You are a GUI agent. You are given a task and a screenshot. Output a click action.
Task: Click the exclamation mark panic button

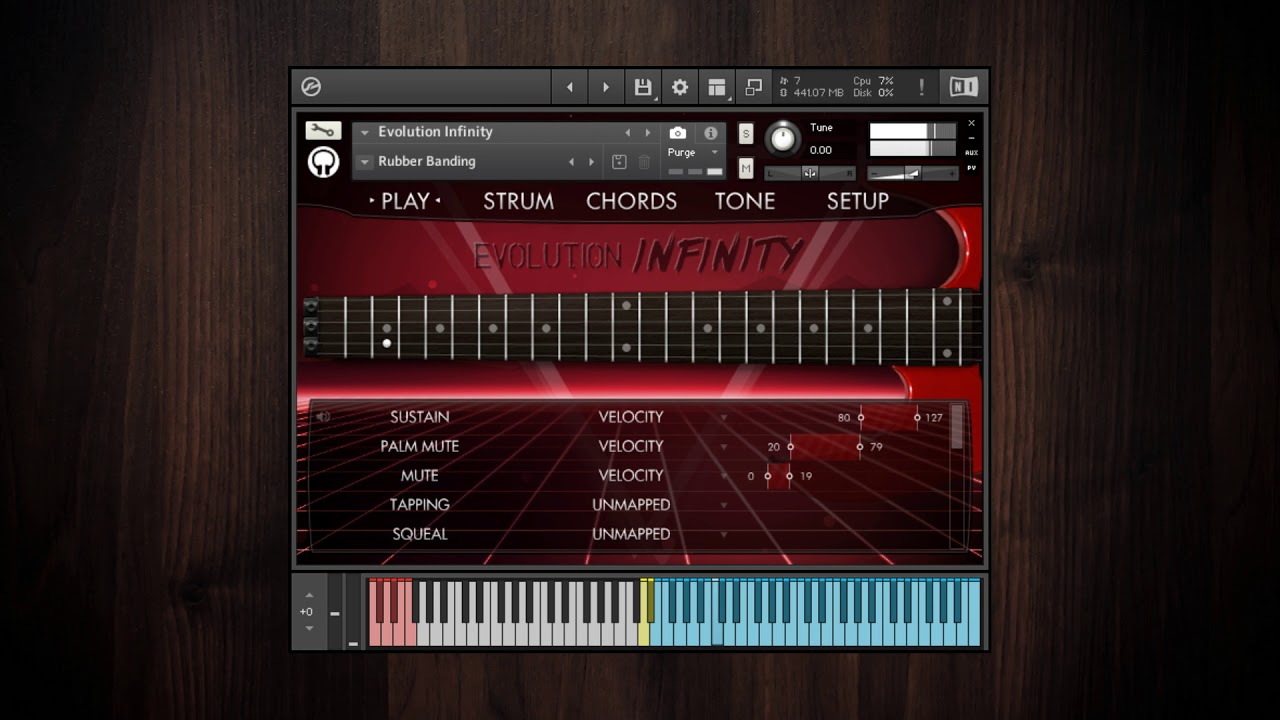(x=921, y=87)
